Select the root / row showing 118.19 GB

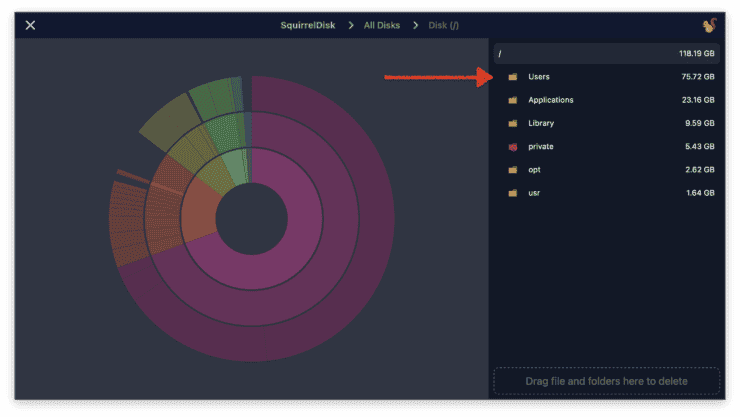[x=606, y=53]
